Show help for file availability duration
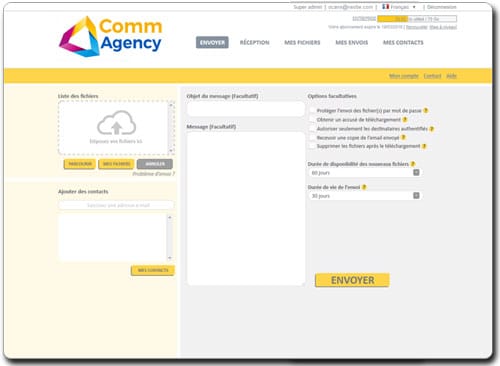The width and height of the screenshot is (500, 366). point(413,164)
